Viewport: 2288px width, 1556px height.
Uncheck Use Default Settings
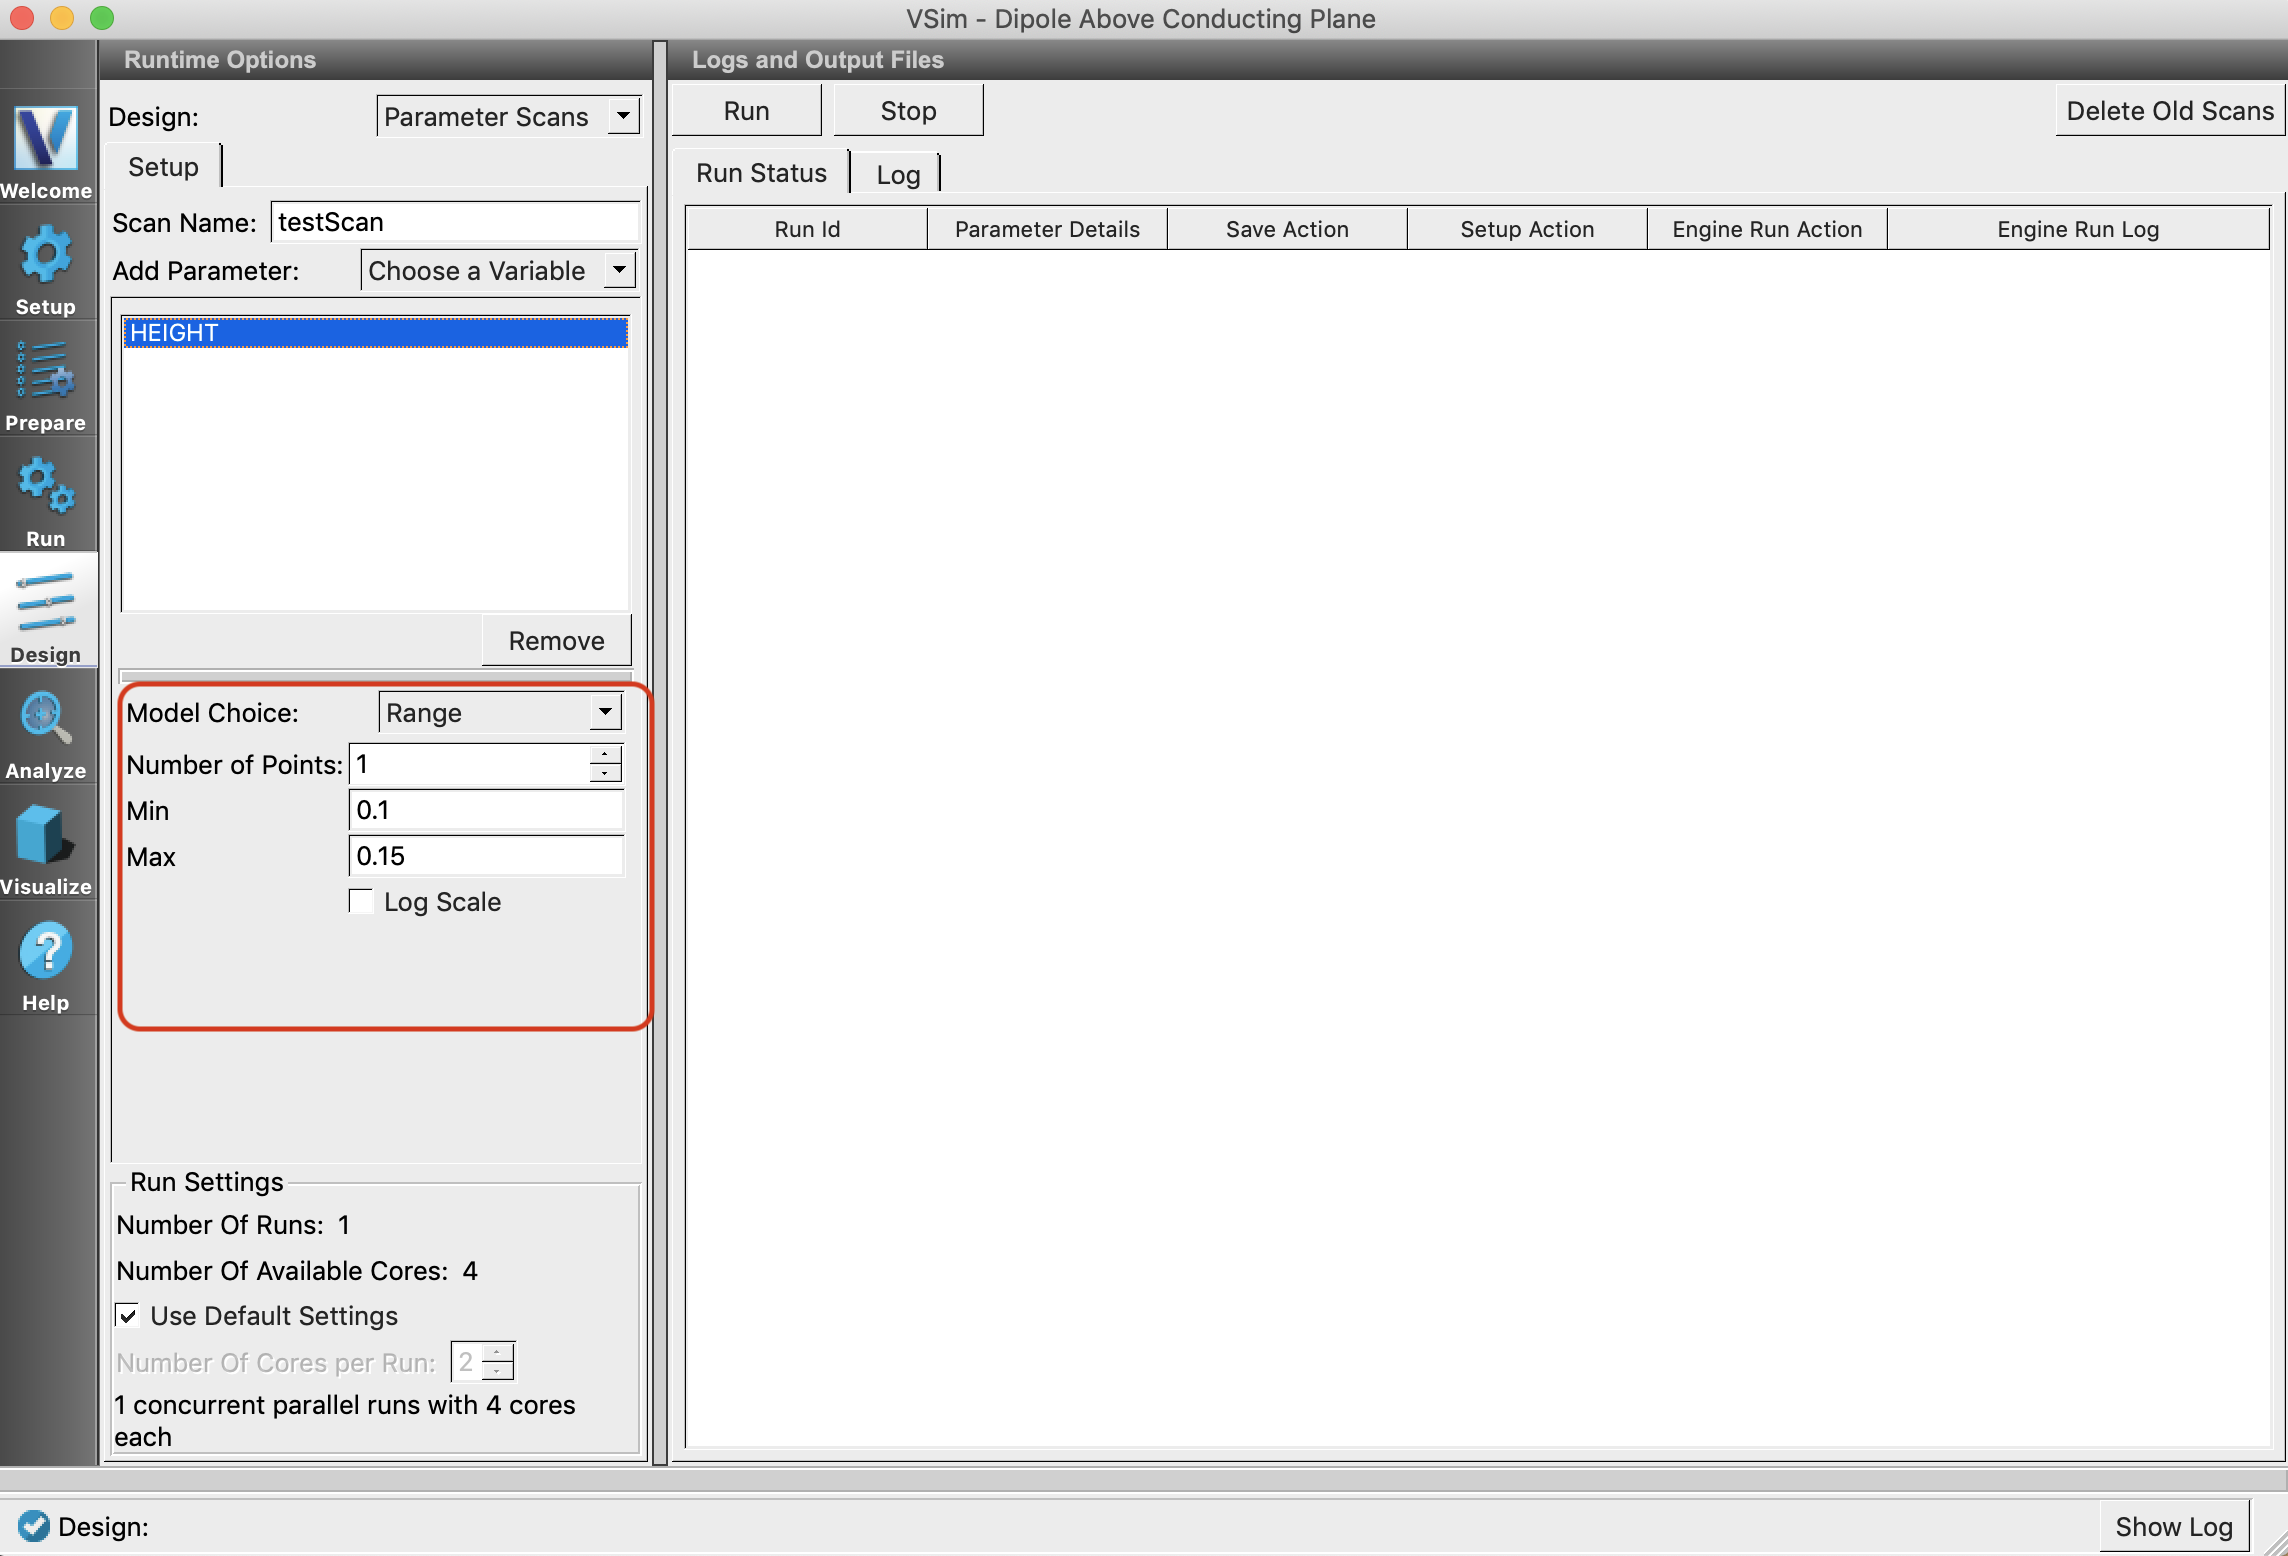(x=128, y=1315)
